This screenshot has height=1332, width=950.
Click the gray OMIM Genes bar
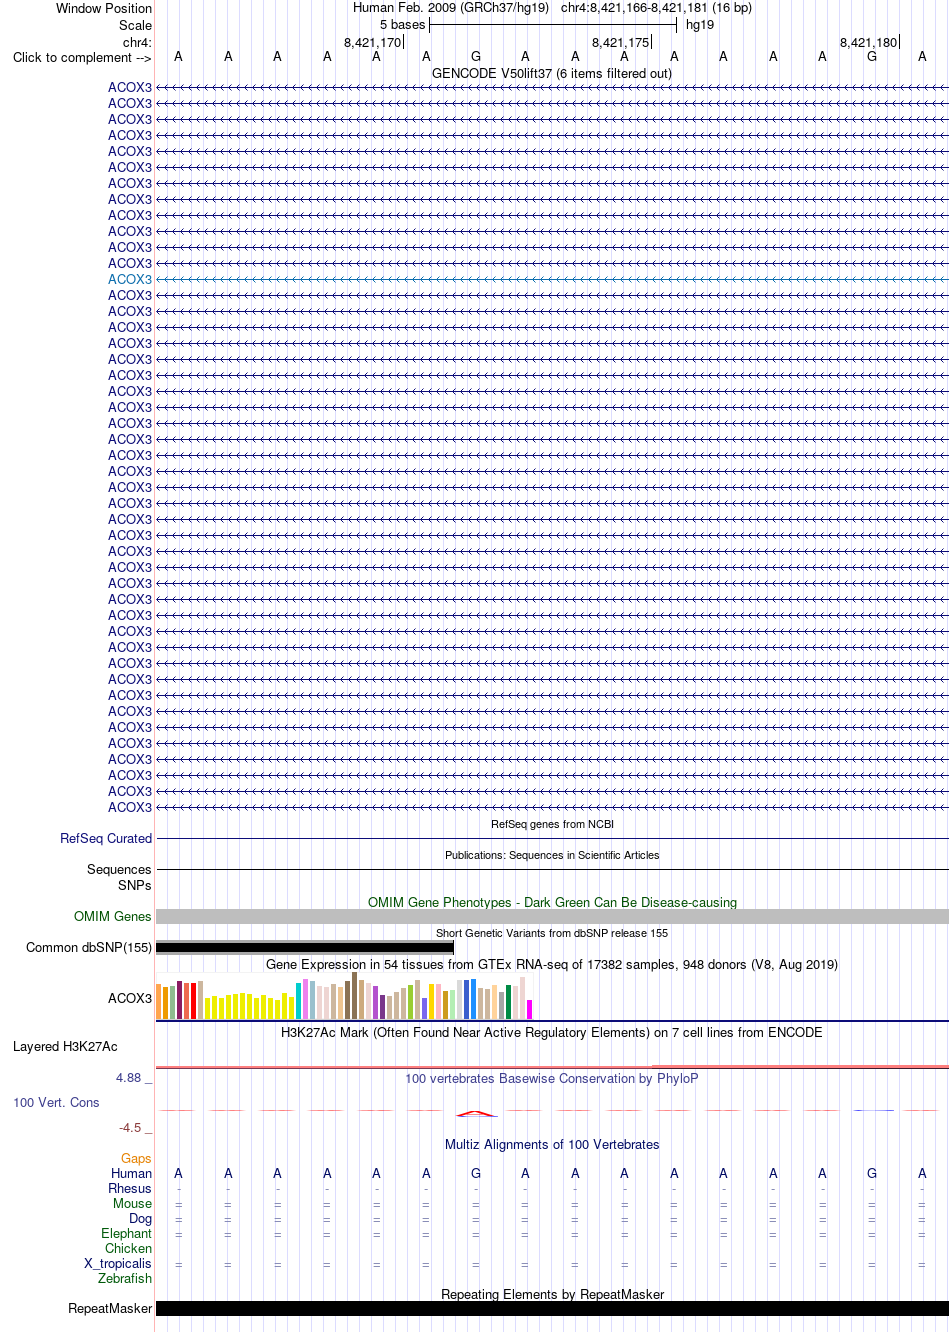click(552, 916)
